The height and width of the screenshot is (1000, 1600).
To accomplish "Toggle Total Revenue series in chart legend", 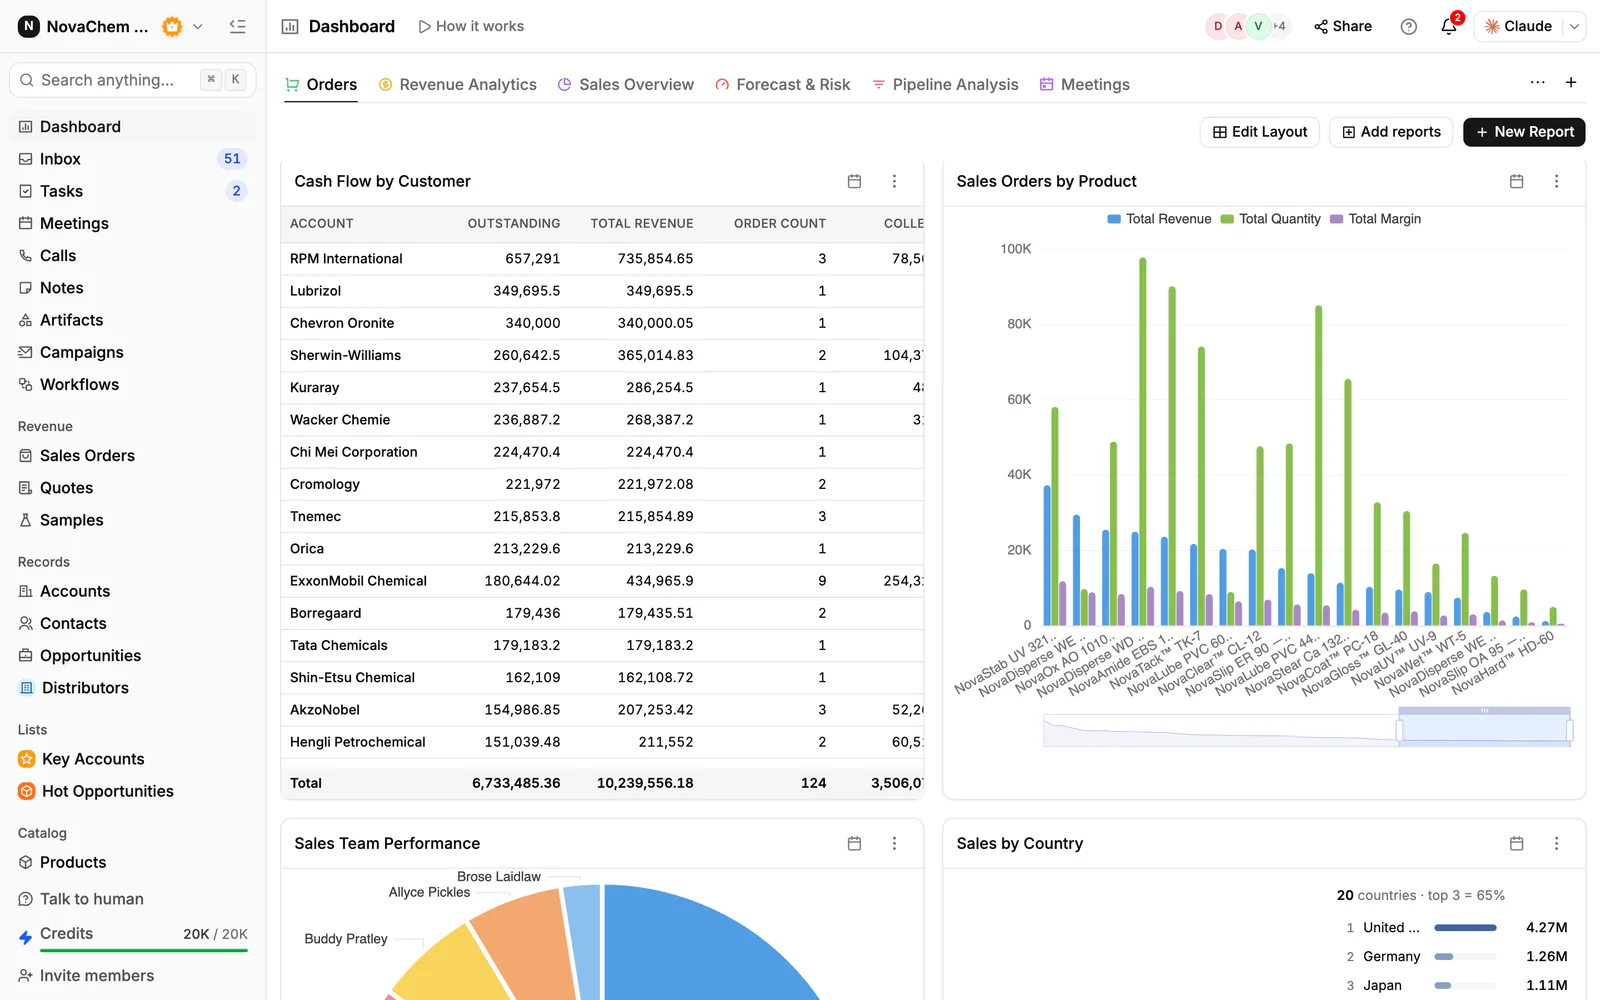I will point(1159,219).
